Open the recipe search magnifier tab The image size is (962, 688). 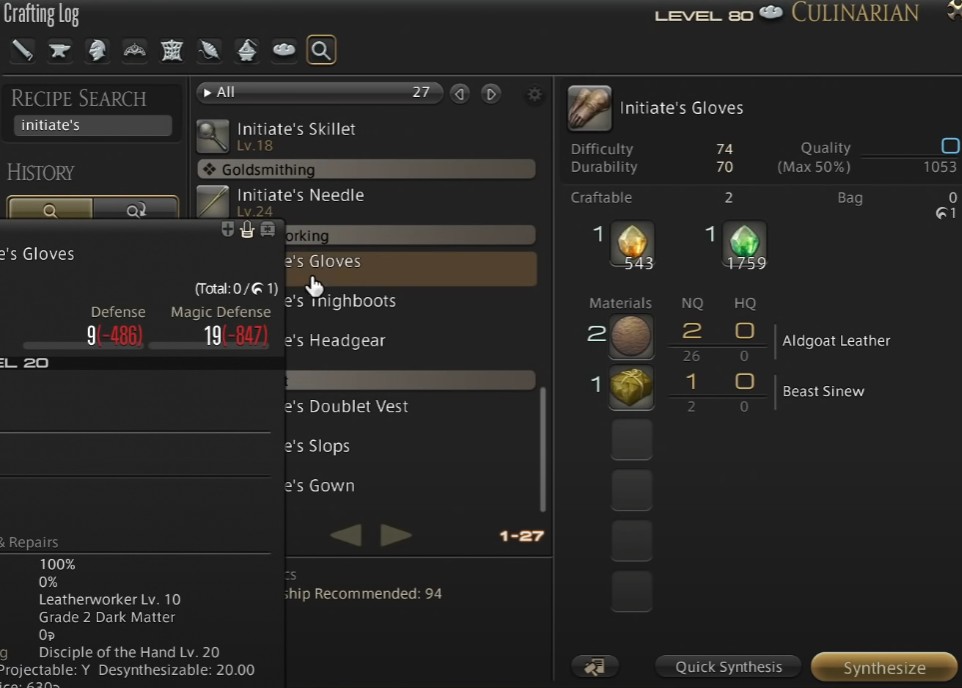coord(321,50)
